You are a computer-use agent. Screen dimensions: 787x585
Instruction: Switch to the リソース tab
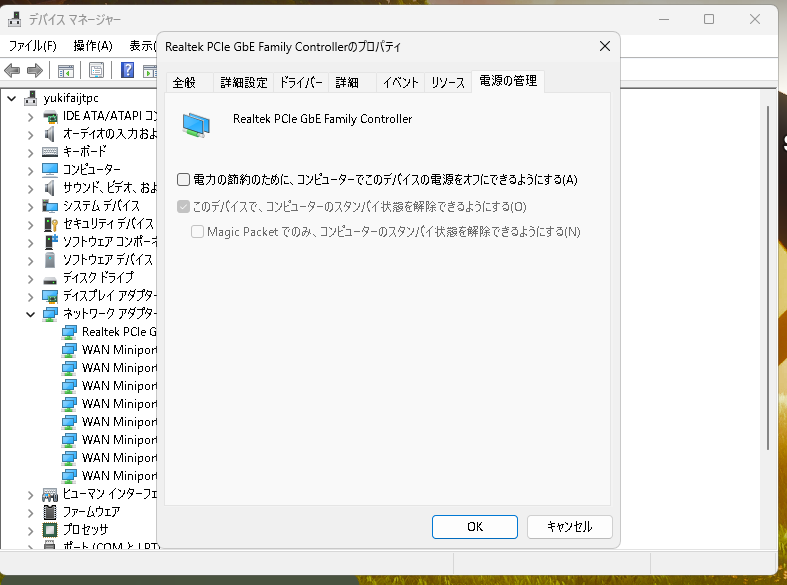448,82
